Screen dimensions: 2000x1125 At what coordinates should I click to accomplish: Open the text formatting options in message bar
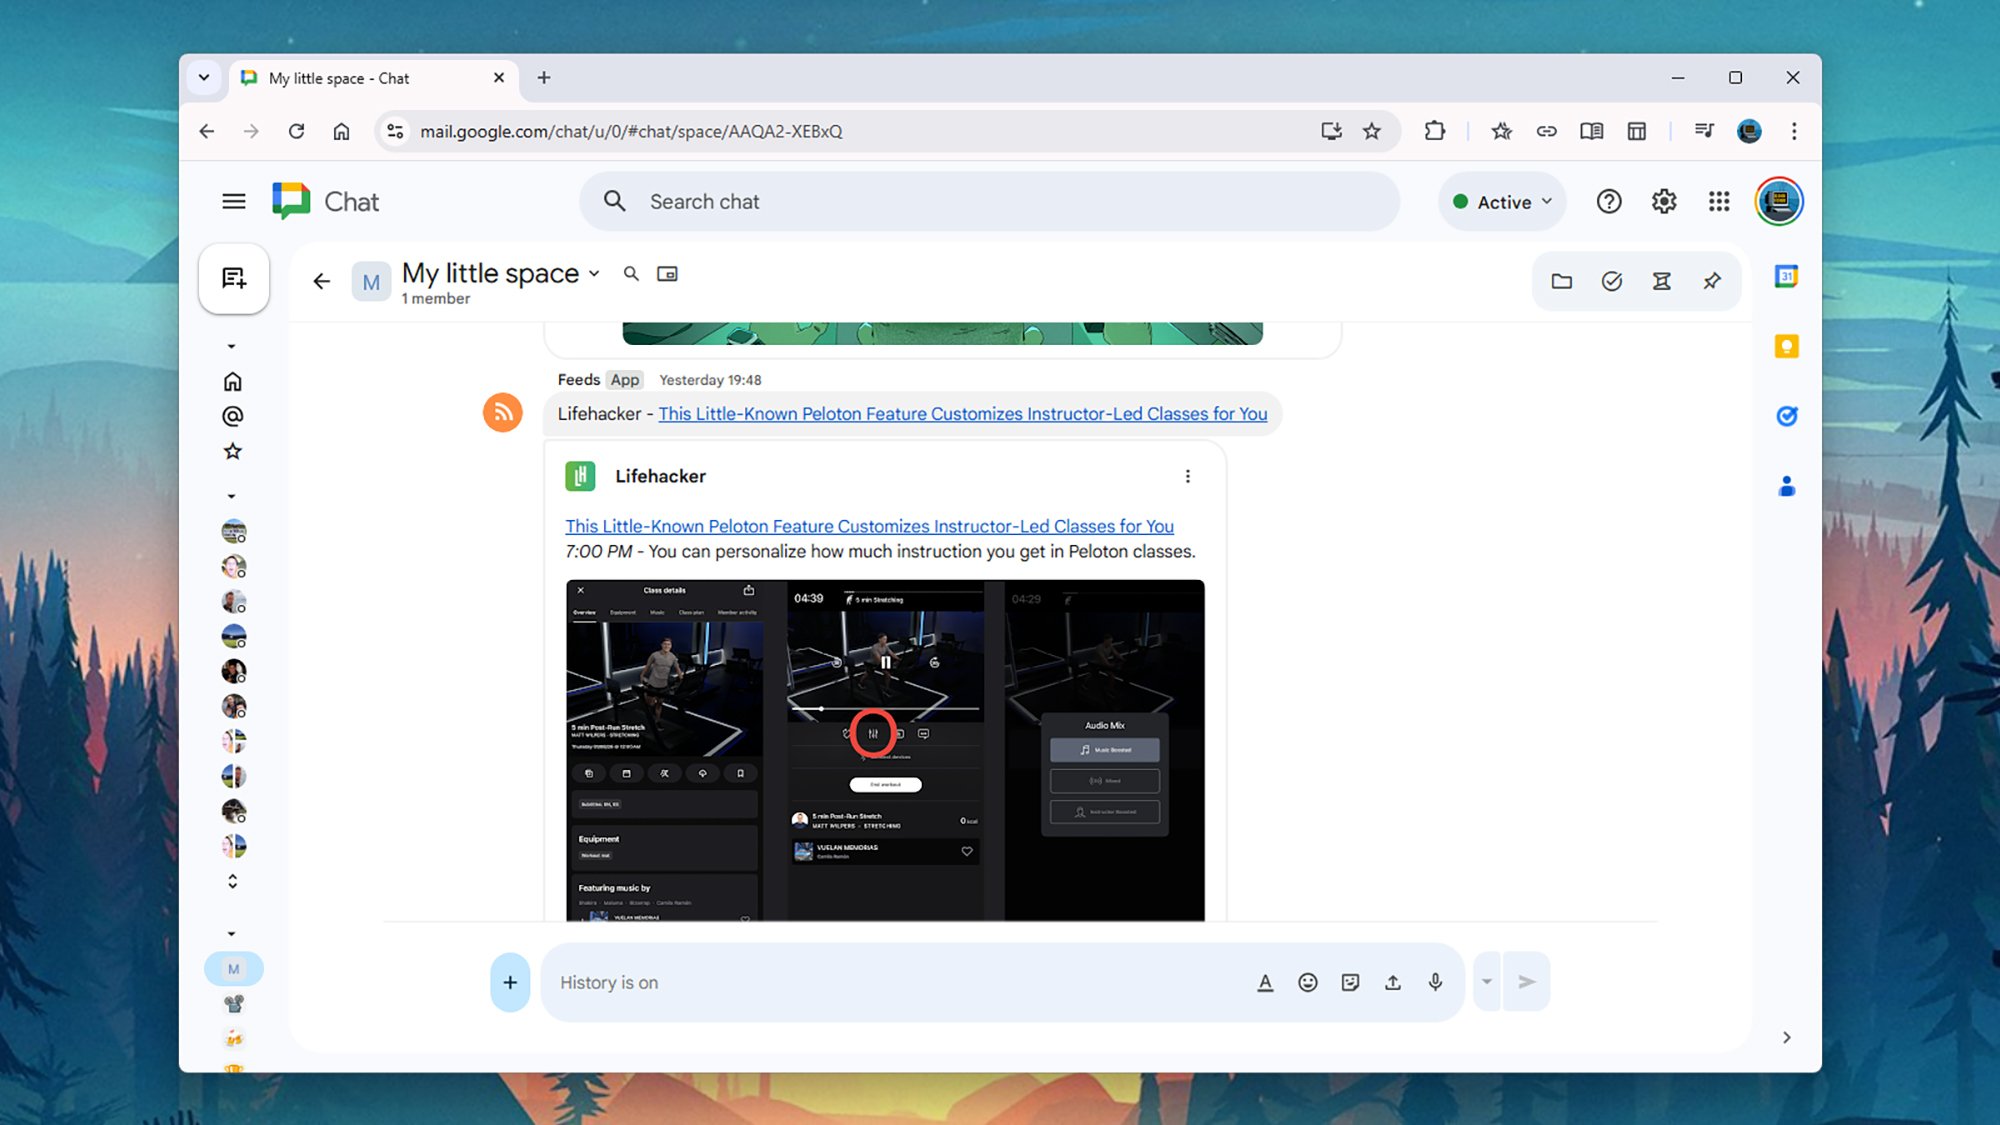tap(1265, 982)
